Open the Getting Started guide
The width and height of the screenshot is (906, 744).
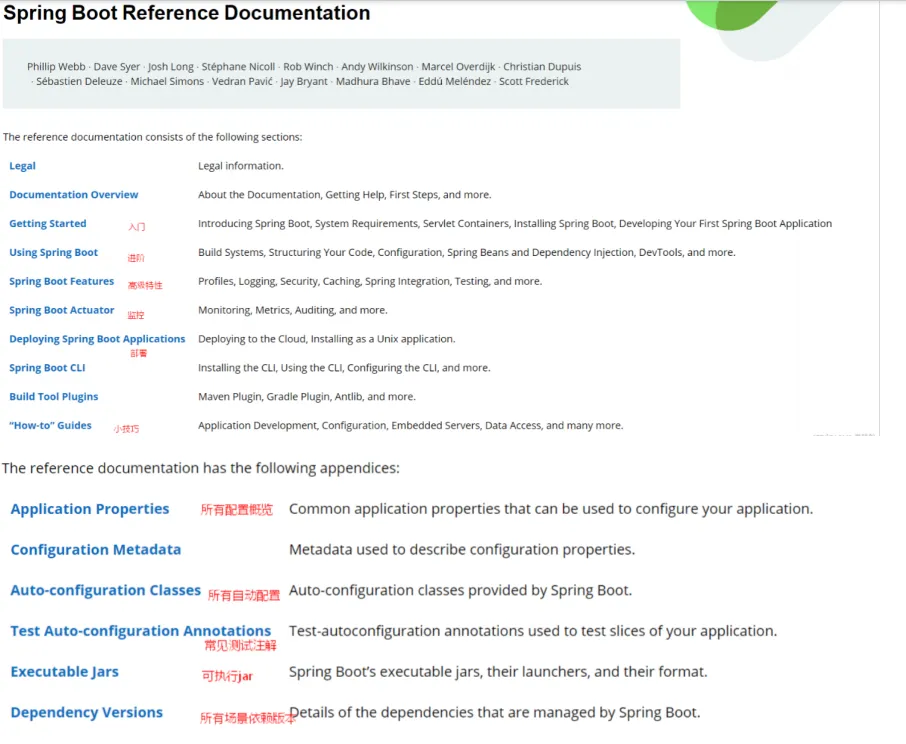pyautogui.click(x=47, y=223)
